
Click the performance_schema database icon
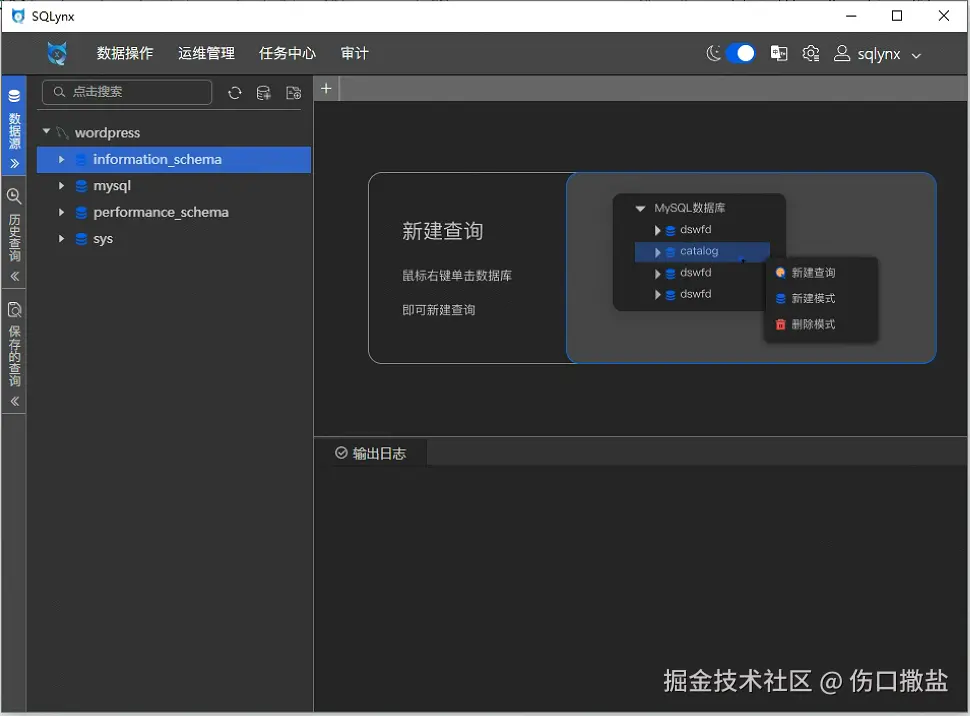[x=81, y=212]
